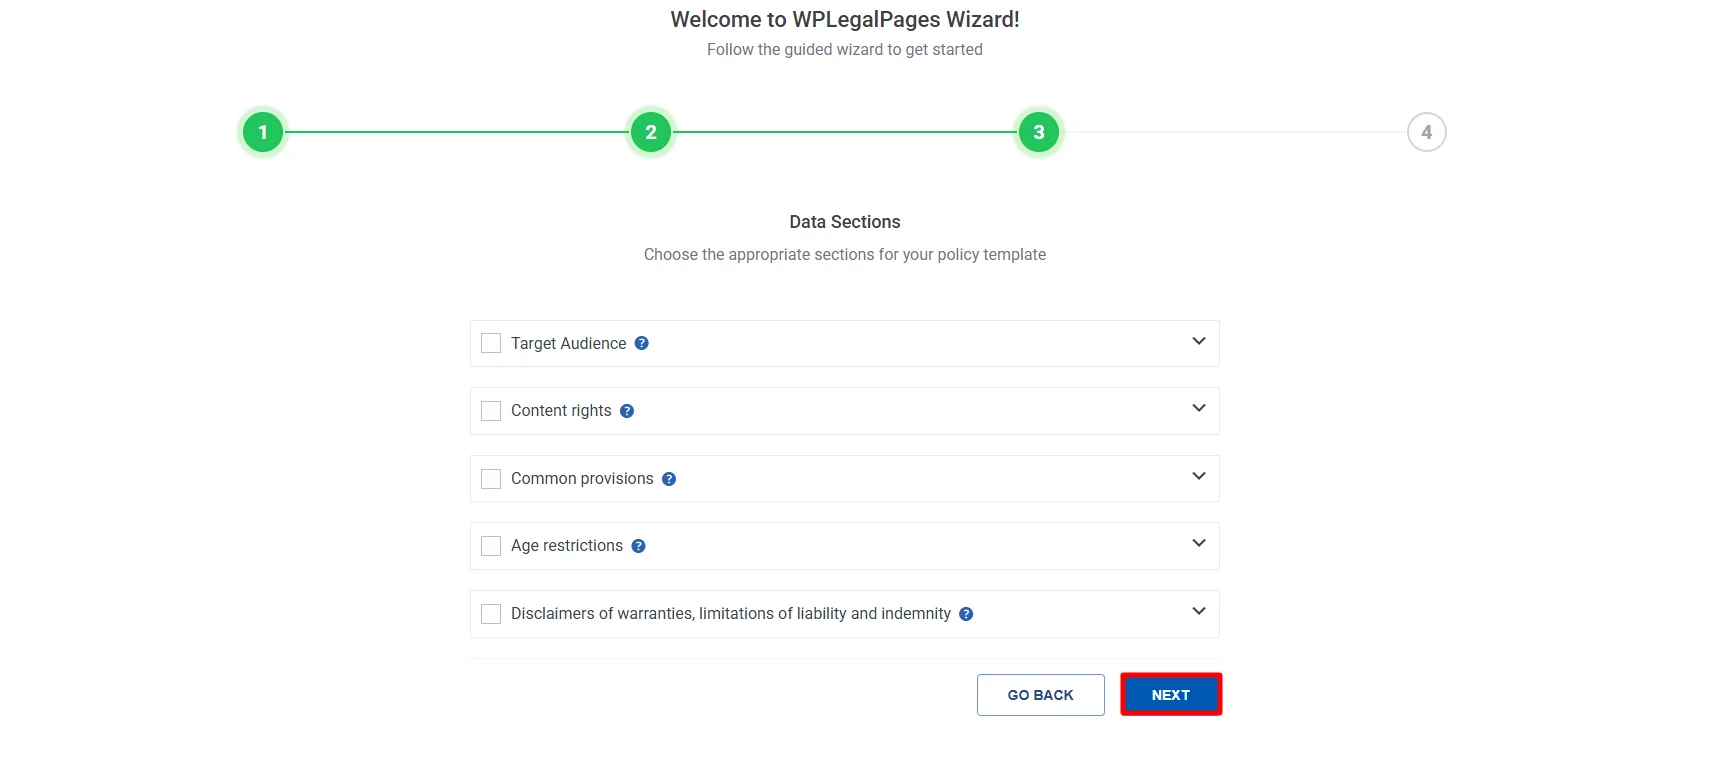The height and width of the screenshot is (766, 1718).
Task: Open the Disclaimers of warranties help icon
Action: tap(966, 613)
